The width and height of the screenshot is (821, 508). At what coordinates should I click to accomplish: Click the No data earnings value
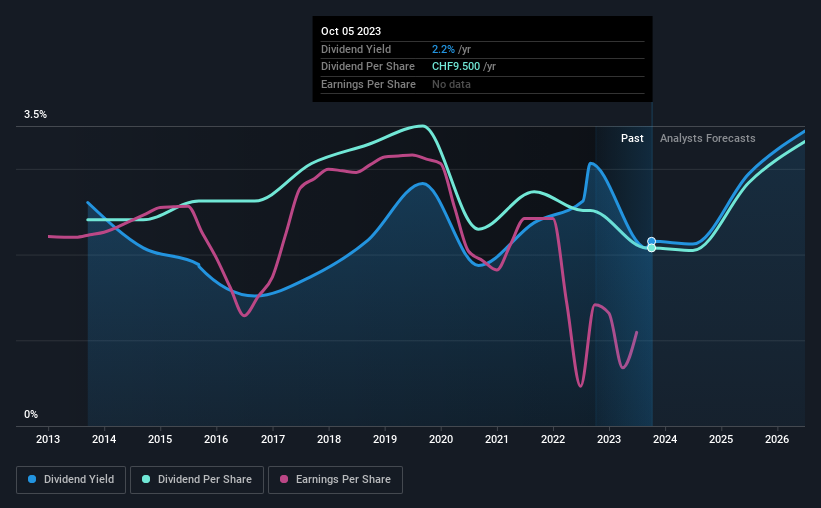451,84
